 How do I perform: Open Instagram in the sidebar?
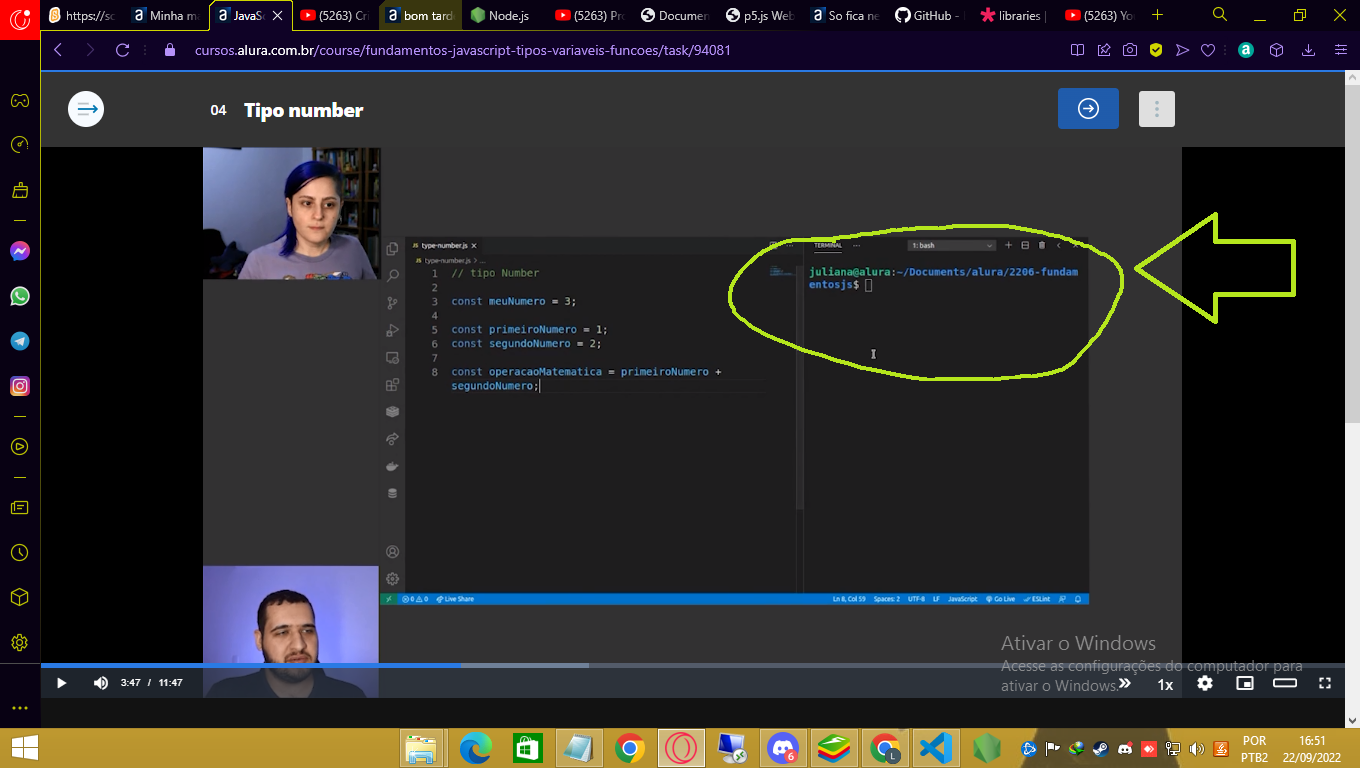coord(20,386)
